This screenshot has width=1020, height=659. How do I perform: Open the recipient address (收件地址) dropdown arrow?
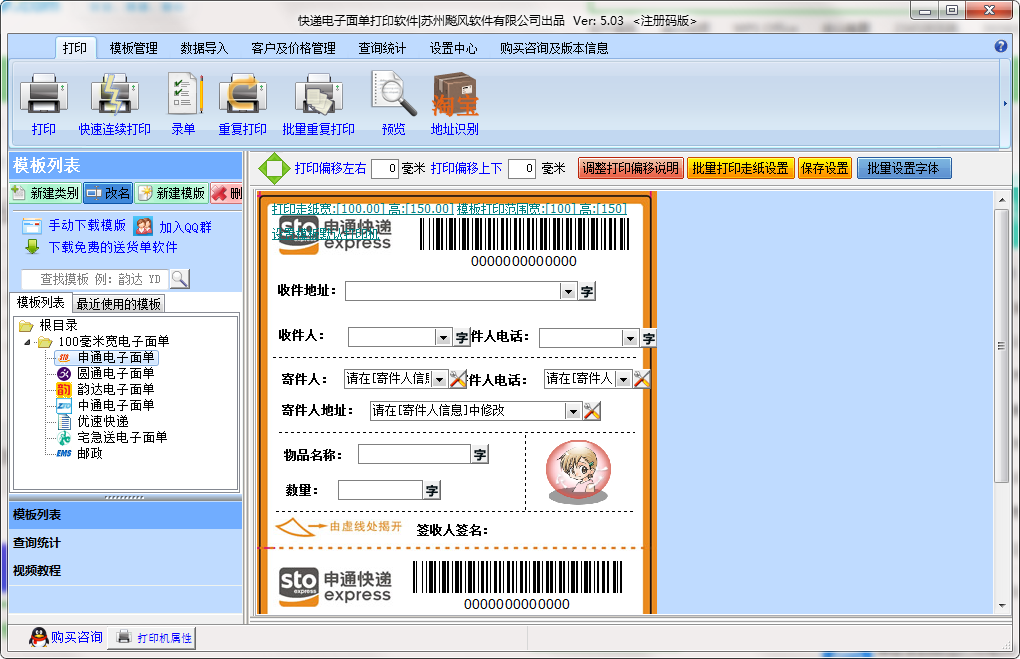568,291
